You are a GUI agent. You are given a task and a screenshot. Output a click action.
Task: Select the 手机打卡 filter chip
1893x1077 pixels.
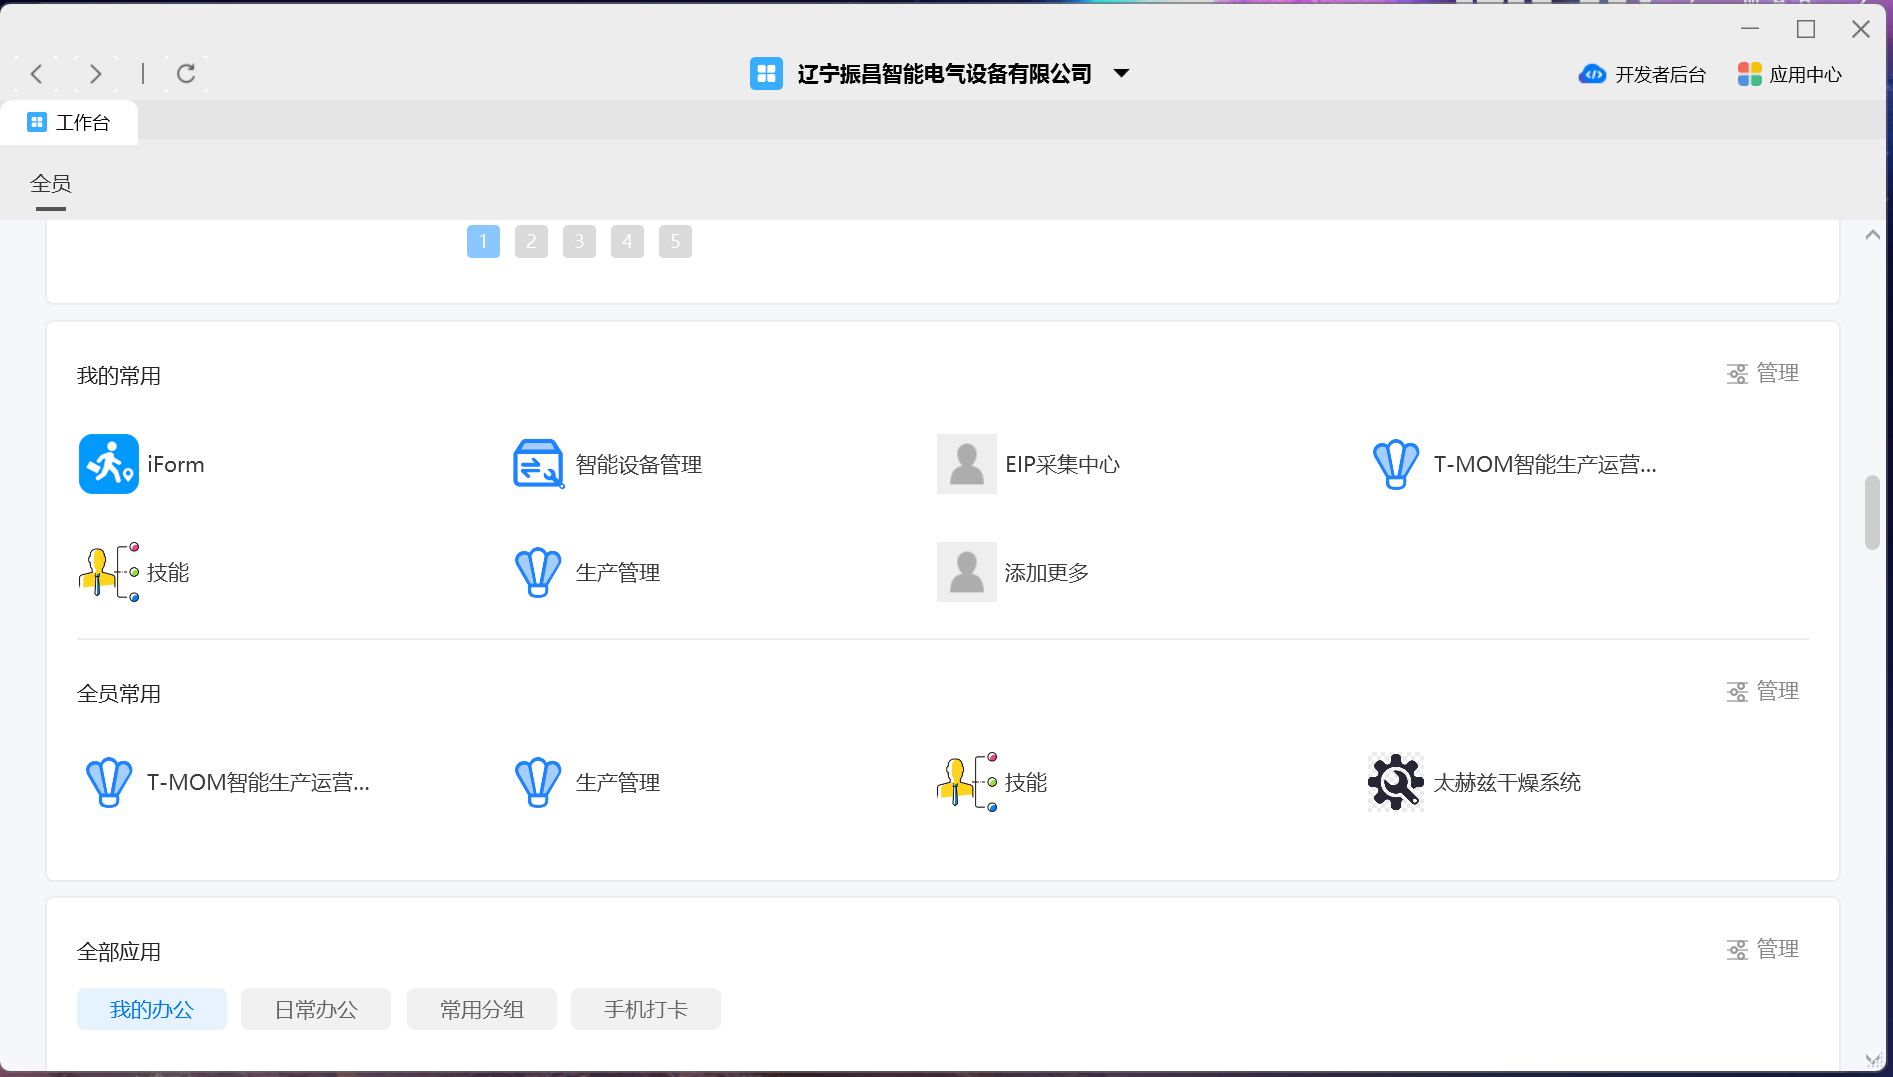click(x=646, y=1009)
